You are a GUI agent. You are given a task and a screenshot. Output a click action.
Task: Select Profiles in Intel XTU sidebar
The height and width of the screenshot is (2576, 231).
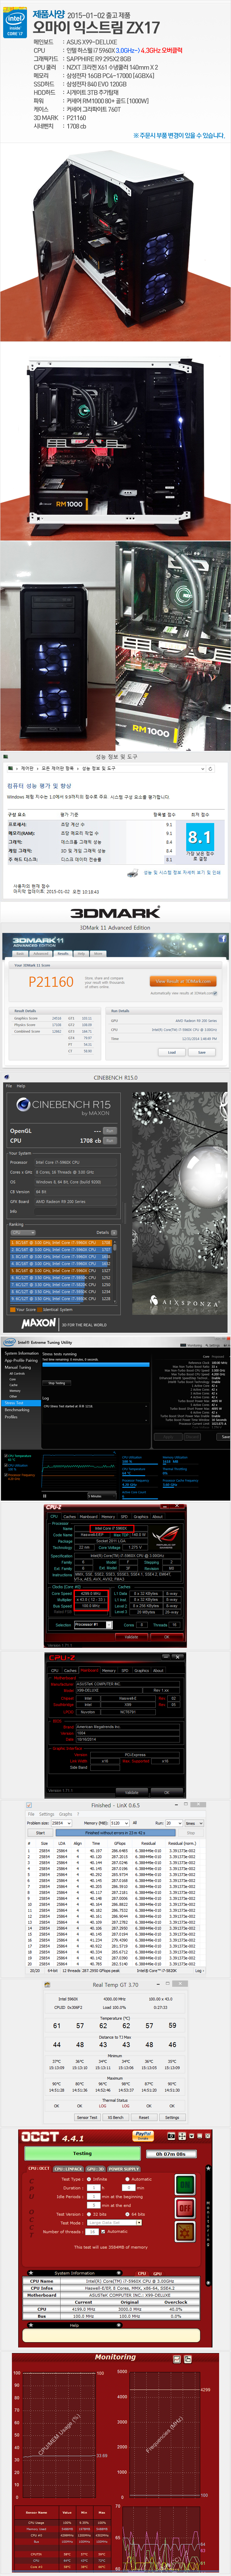10,1417
